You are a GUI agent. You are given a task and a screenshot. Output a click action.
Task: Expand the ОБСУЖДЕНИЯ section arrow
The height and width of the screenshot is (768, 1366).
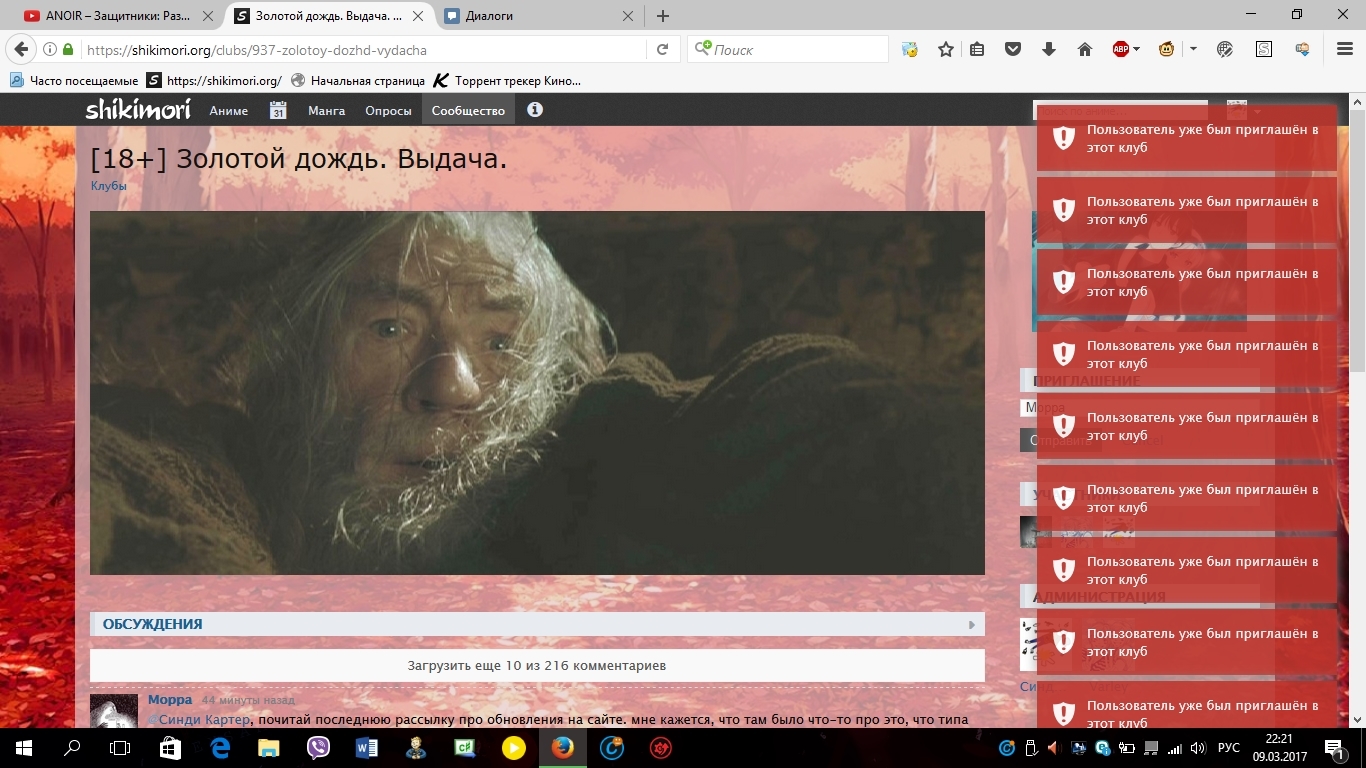[971, 625]
